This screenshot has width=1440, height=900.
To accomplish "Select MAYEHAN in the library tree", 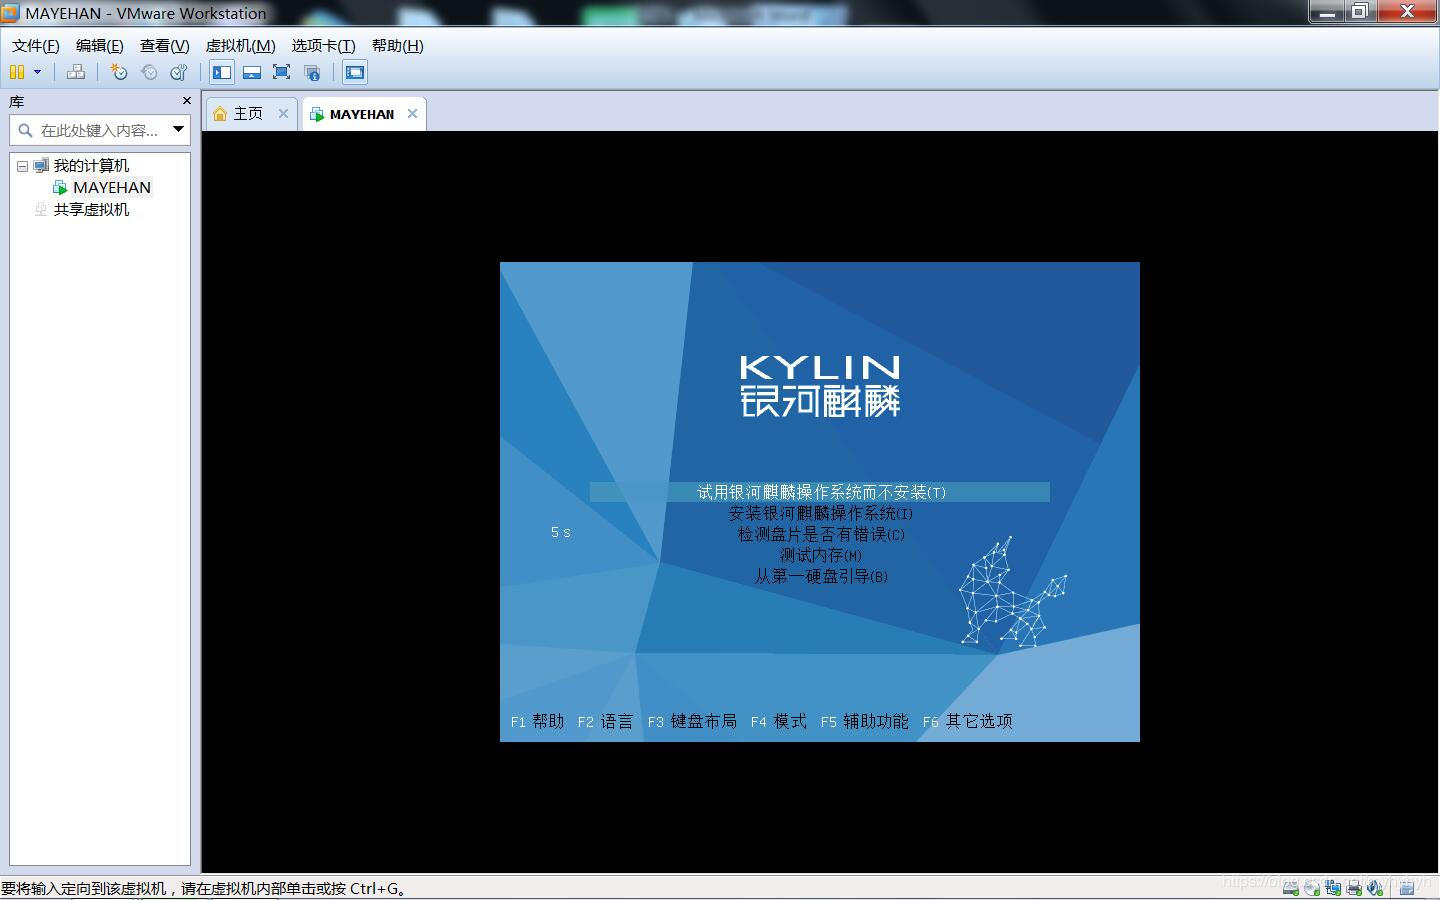I will point(111,188).
